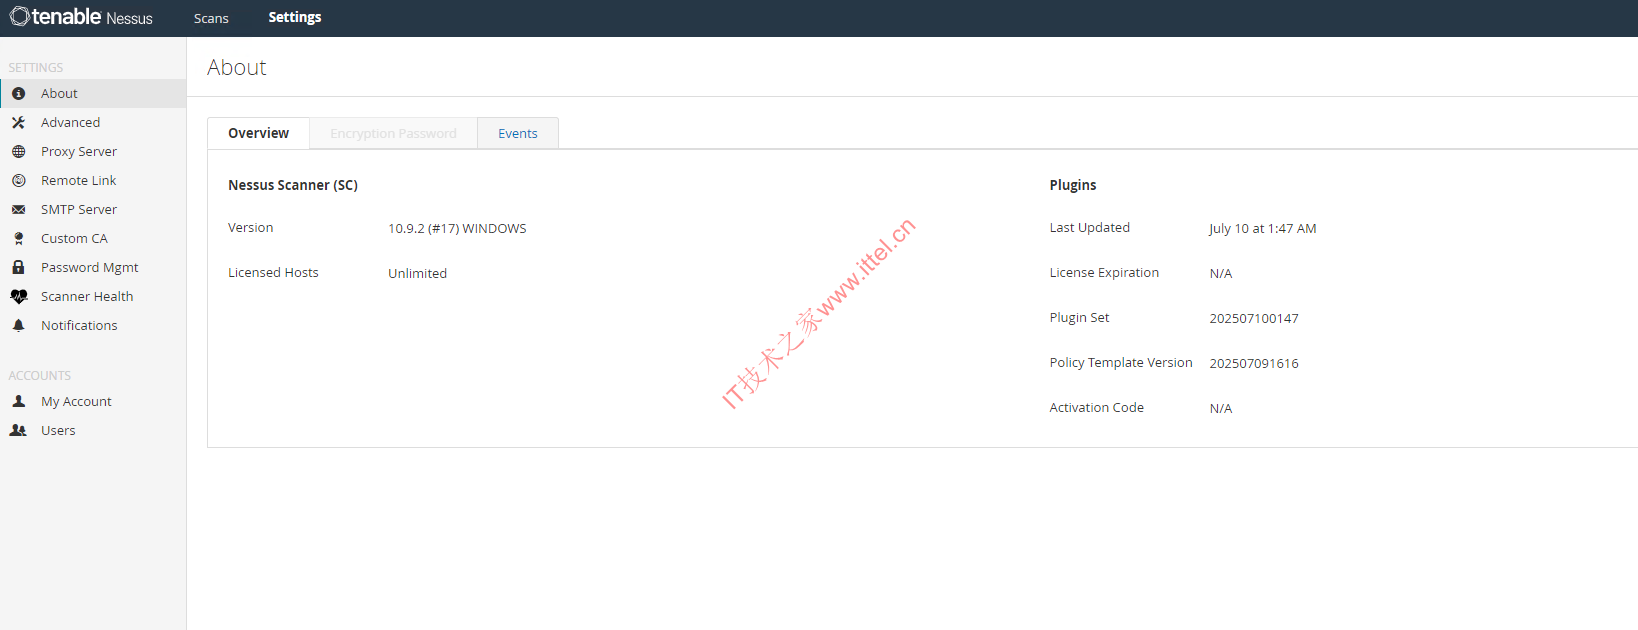Click the Plugins section heading

coord(1073,185)
